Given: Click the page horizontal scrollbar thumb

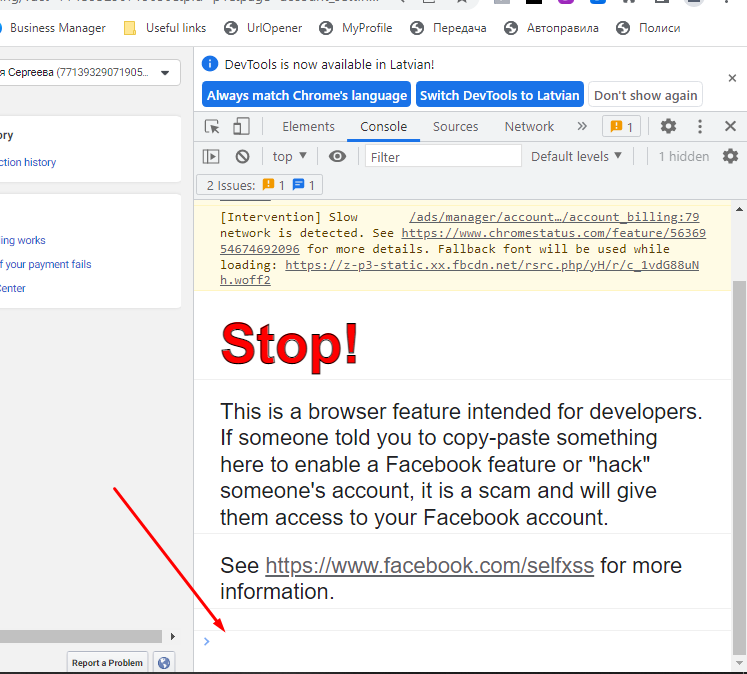Looking at the screenshot, I should click(x=81, y=636).
